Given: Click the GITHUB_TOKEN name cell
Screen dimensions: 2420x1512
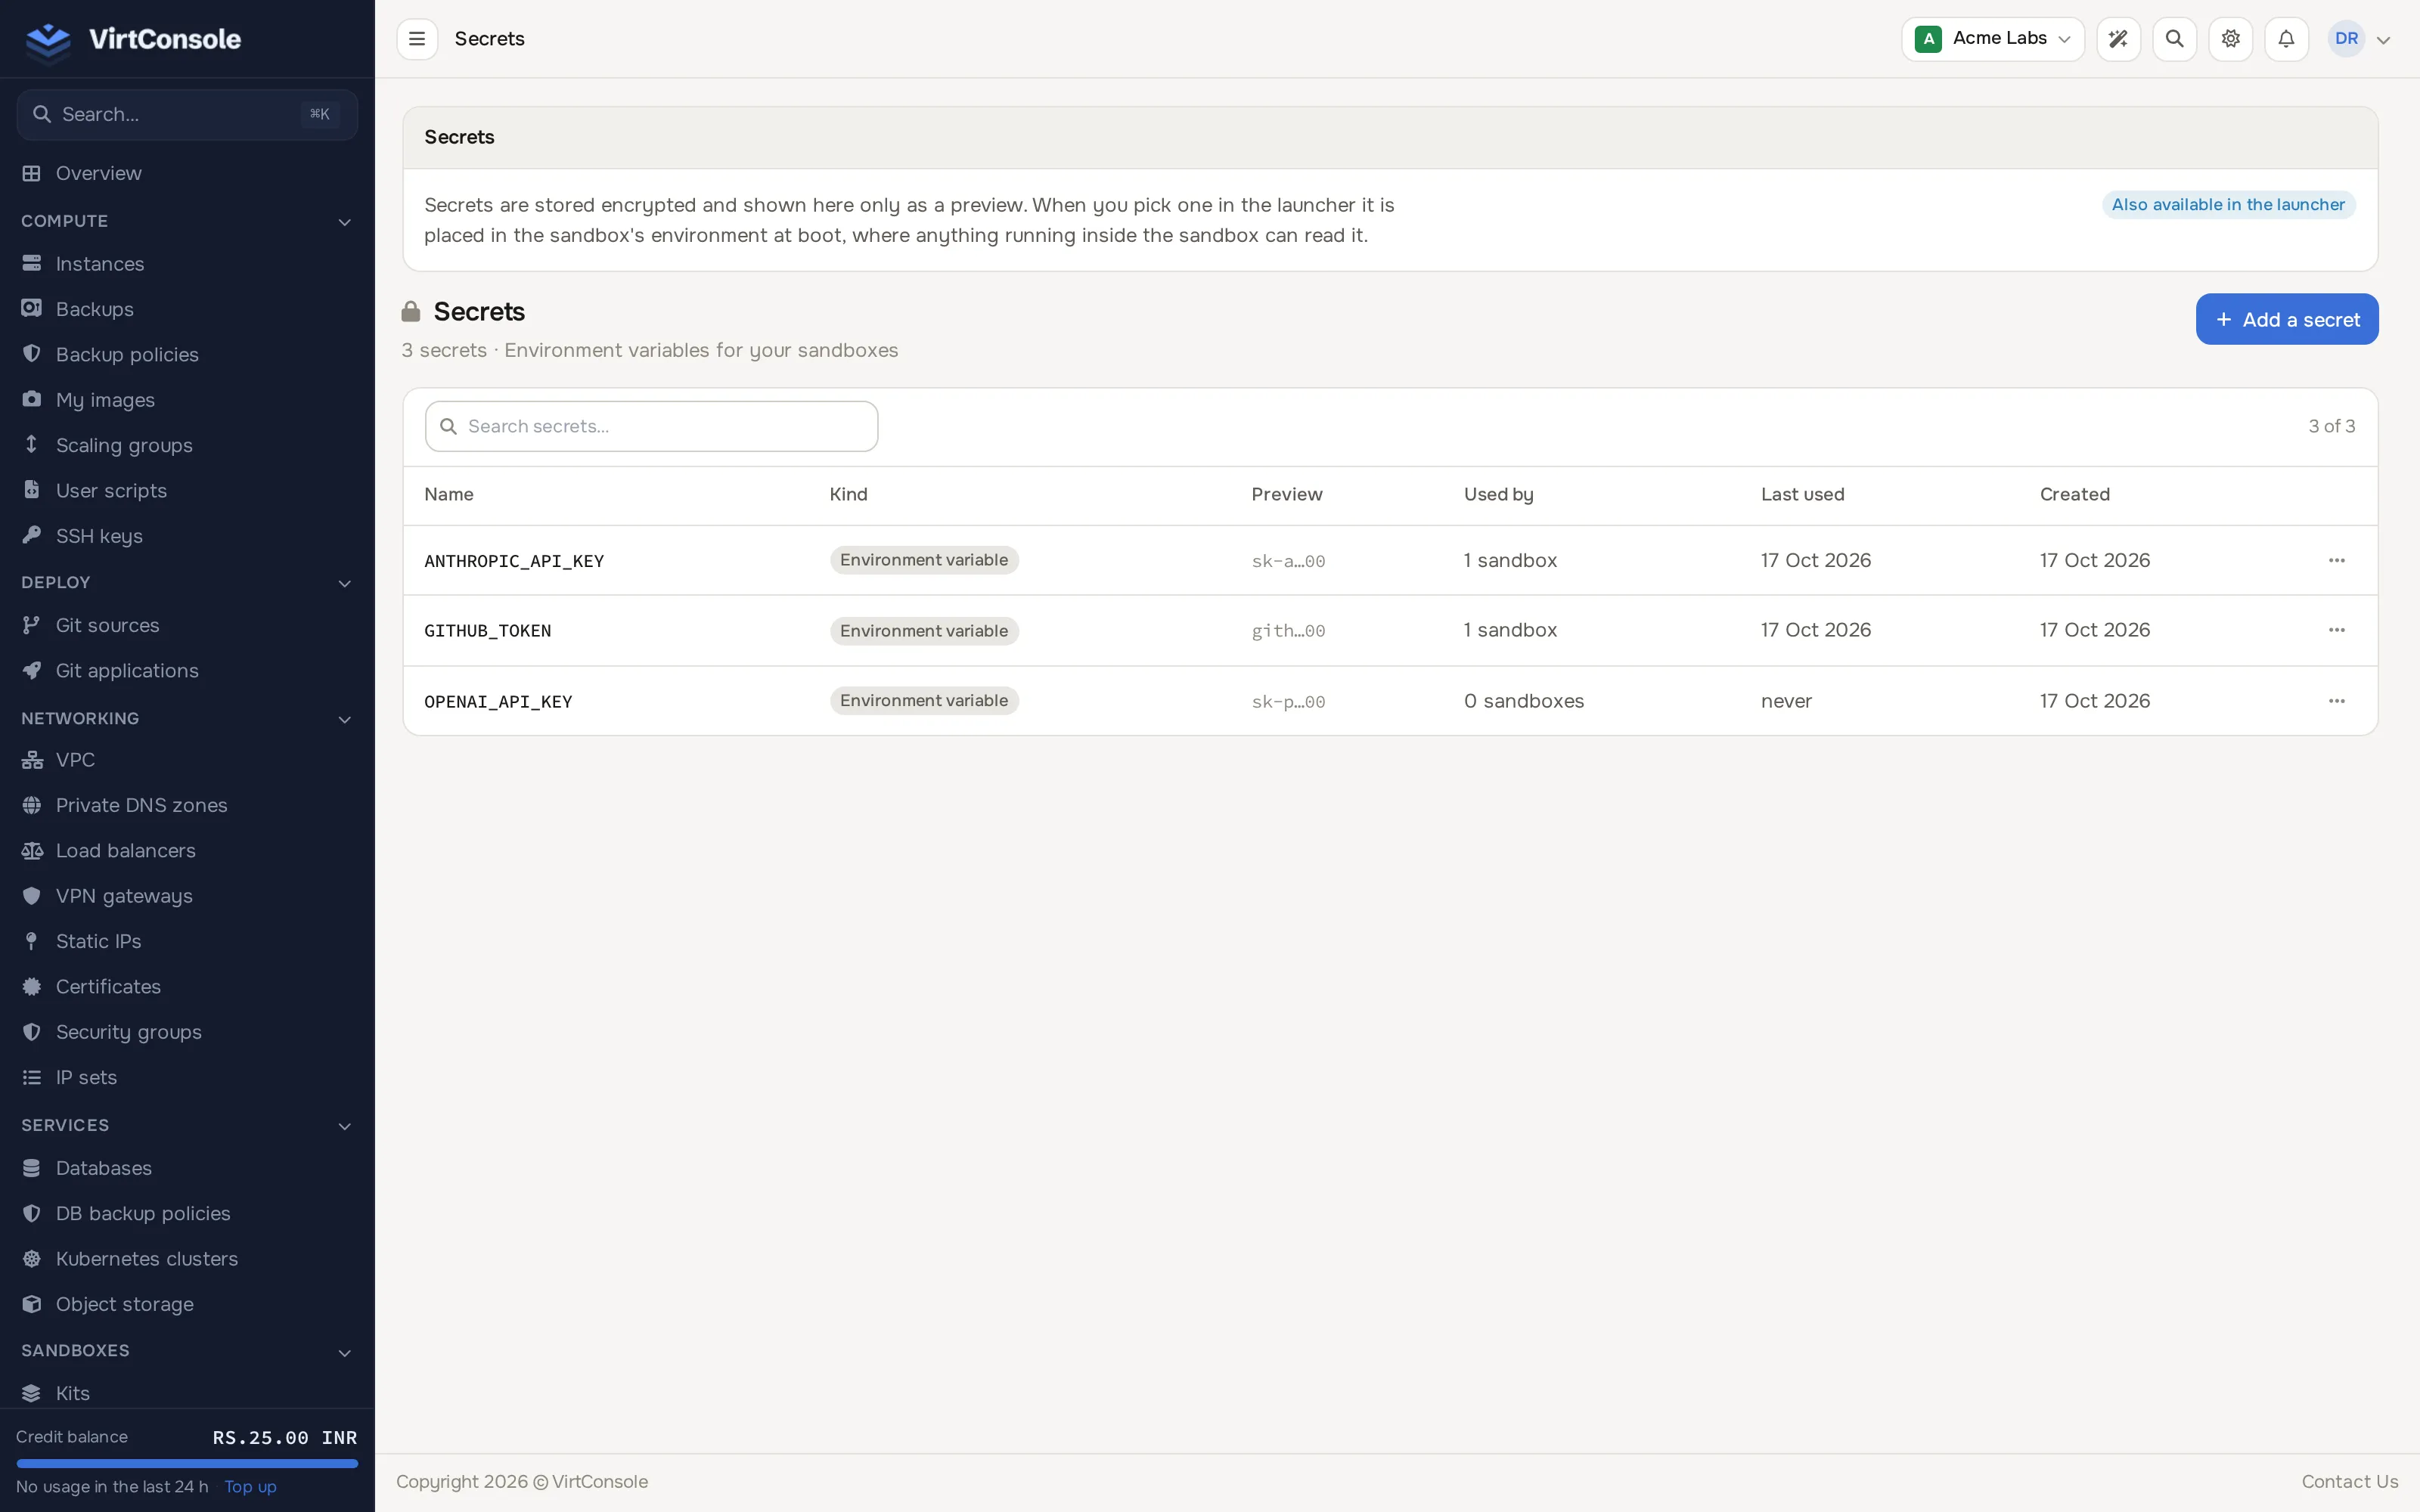Looking at the screenshot, I should pos(488,631).
